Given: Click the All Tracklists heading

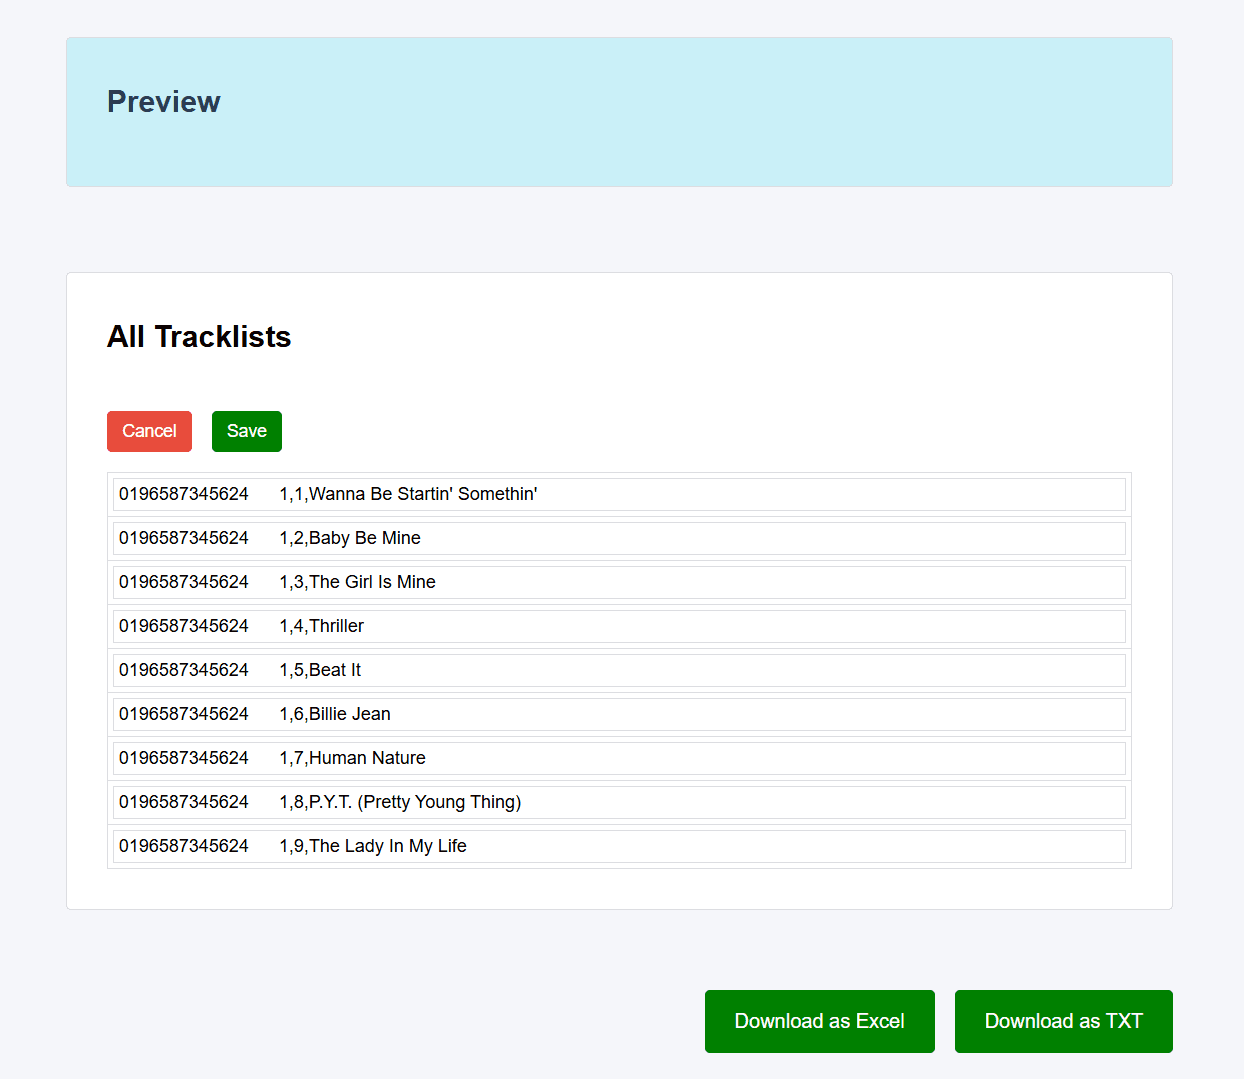Looking at the screenshot, I should [198, 338].
